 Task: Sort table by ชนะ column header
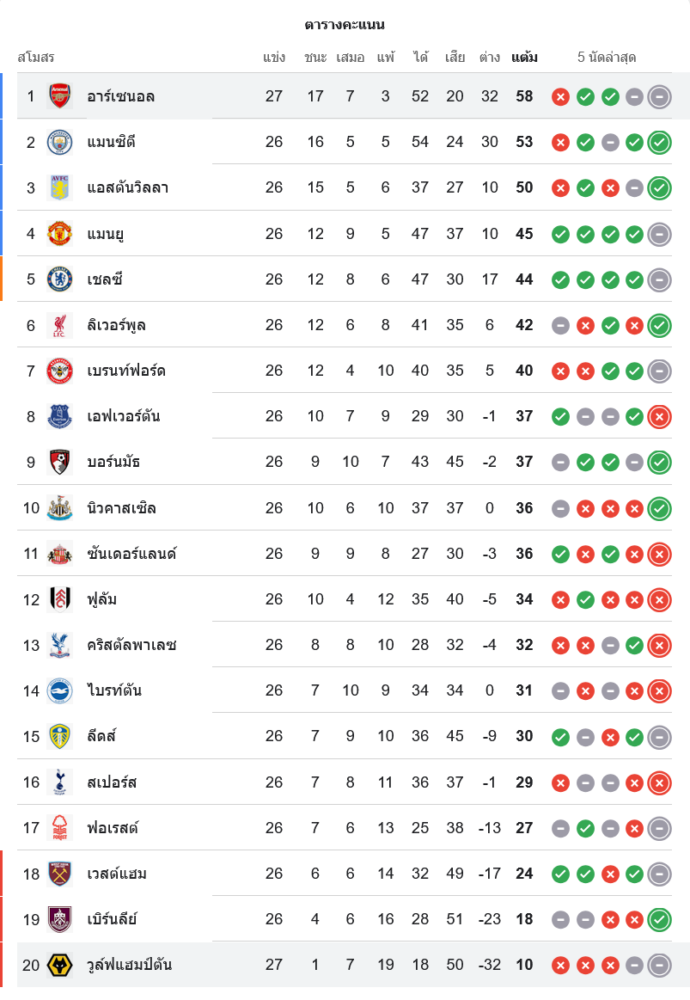point(316,57)
